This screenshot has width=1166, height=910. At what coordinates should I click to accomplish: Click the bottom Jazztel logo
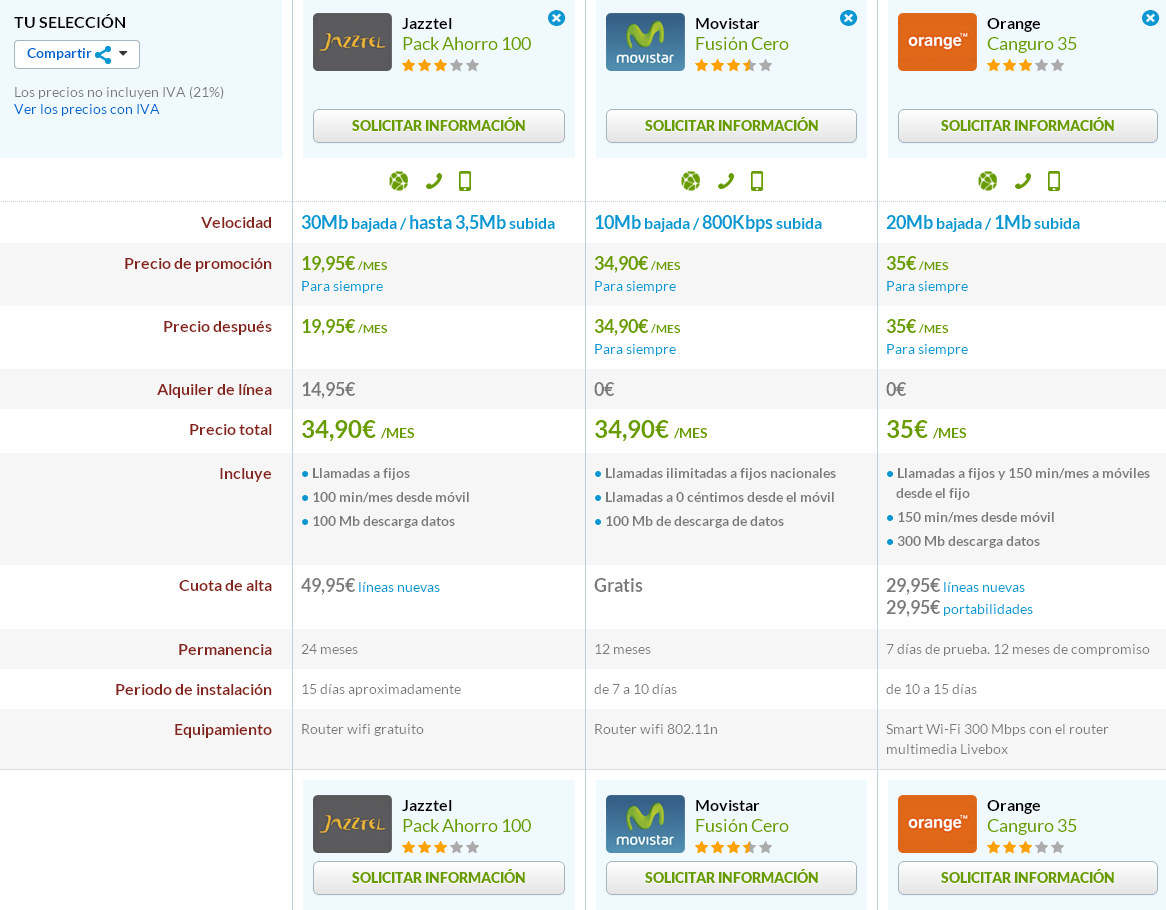tap(352, 824)
